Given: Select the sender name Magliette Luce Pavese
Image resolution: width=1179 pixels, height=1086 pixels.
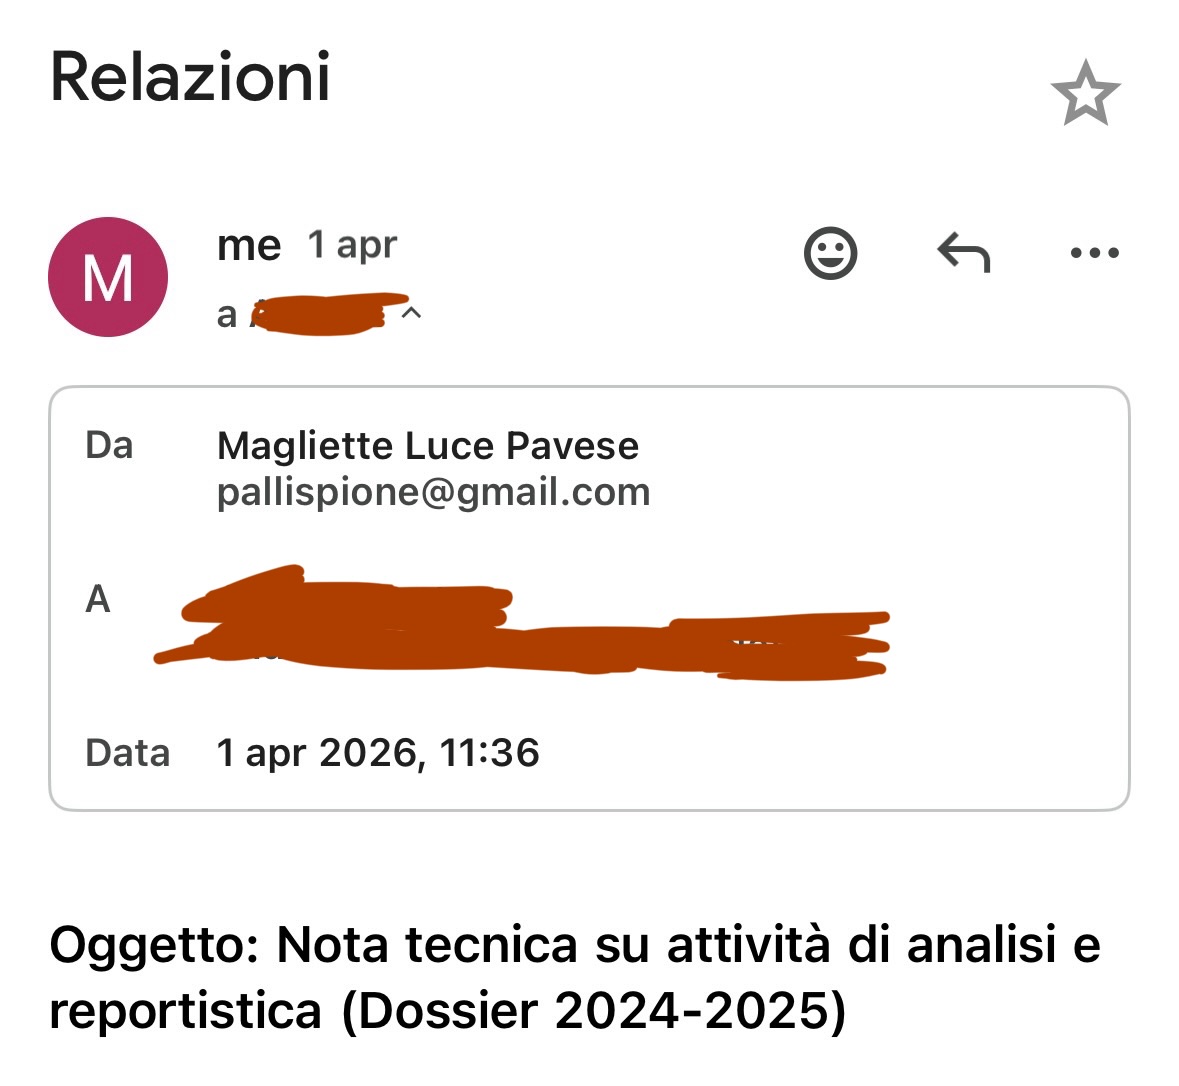Looking at the screenshot, I should point(428,446).
